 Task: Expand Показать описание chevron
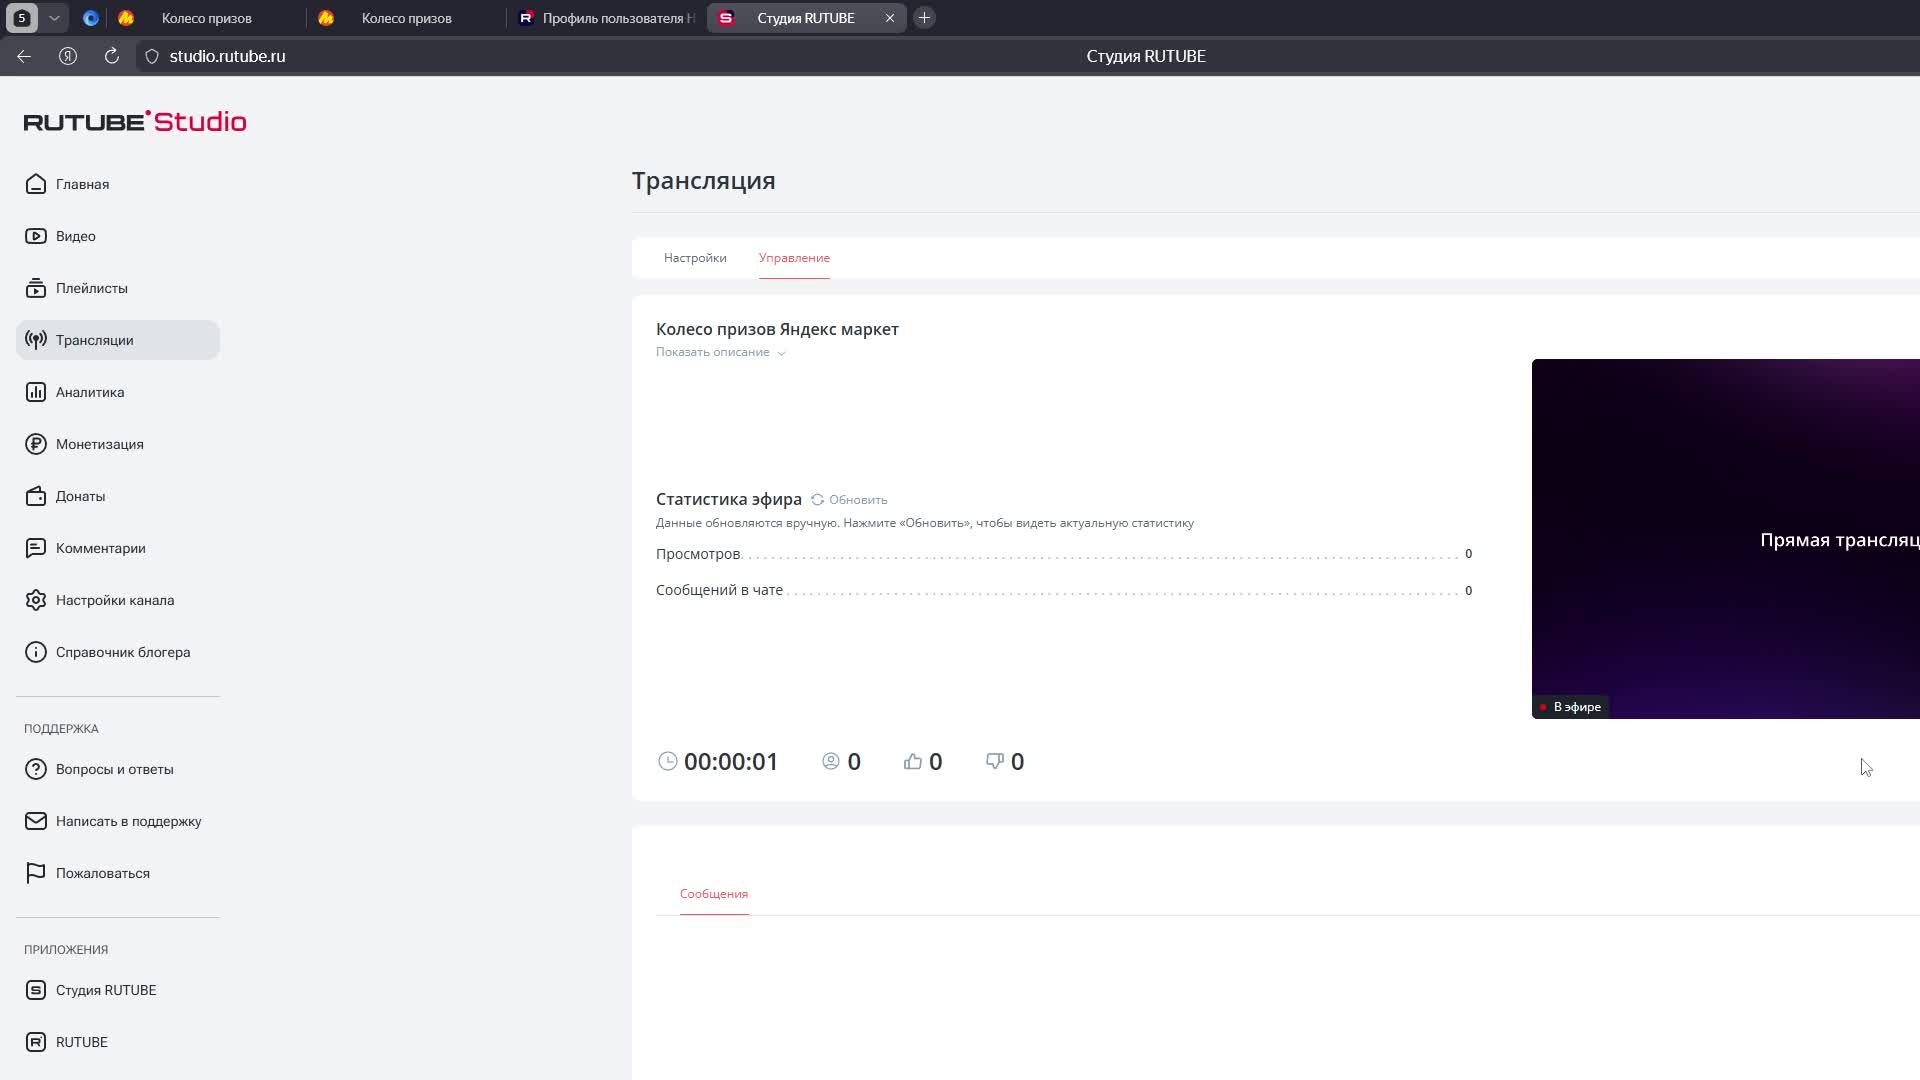pos(781,353)
